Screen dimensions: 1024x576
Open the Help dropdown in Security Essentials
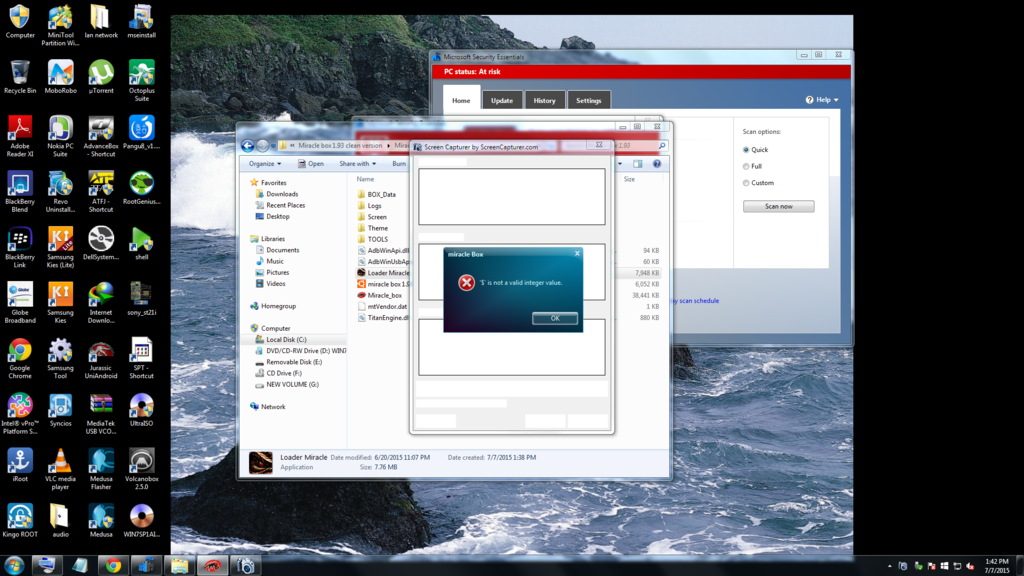point(822,100)
